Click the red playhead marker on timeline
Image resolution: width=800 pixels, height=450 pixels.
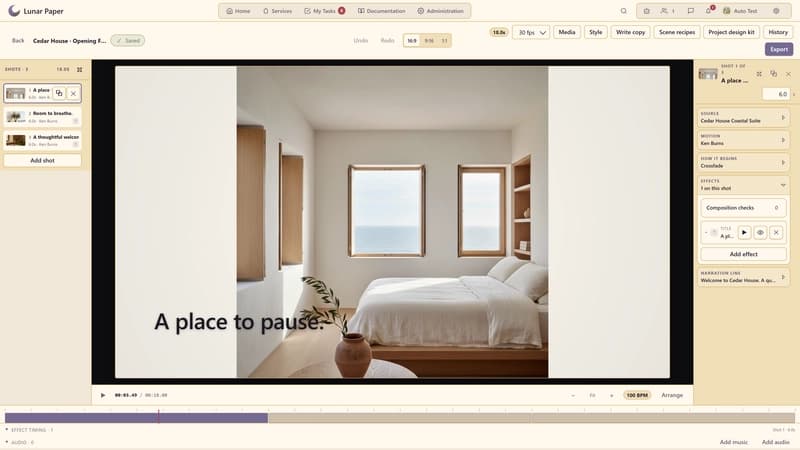point(159,416)
